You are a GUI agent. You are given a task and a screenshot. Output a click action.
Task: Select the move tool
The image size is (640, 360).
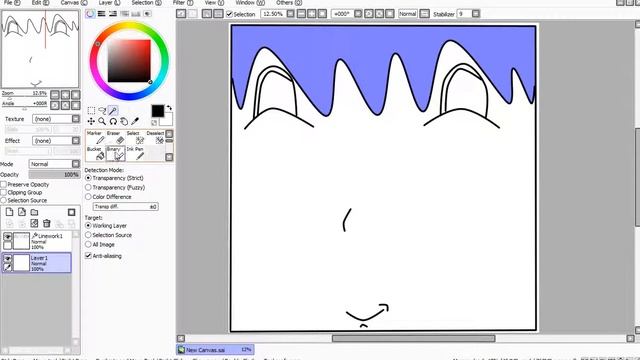(x=91, y=121)
